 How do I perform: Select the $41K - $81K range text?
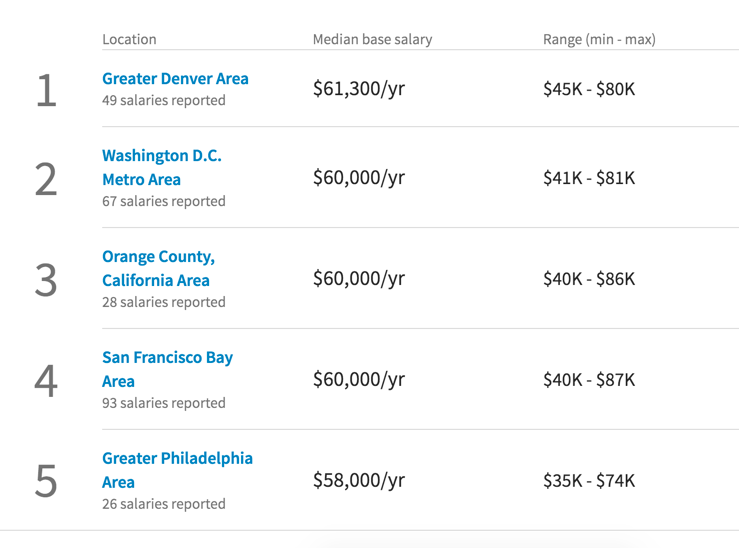(x=588, y=178)
